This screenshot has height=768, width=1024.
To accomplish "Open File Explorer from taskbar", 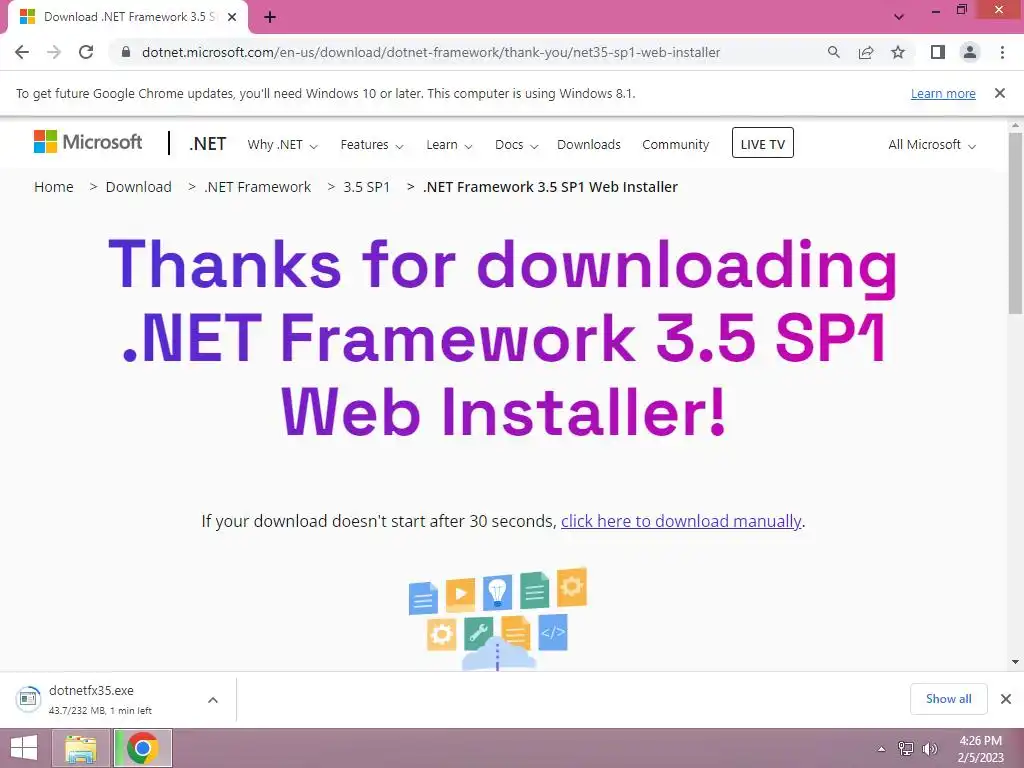I will pyautogui.click(x=80, y=748).
